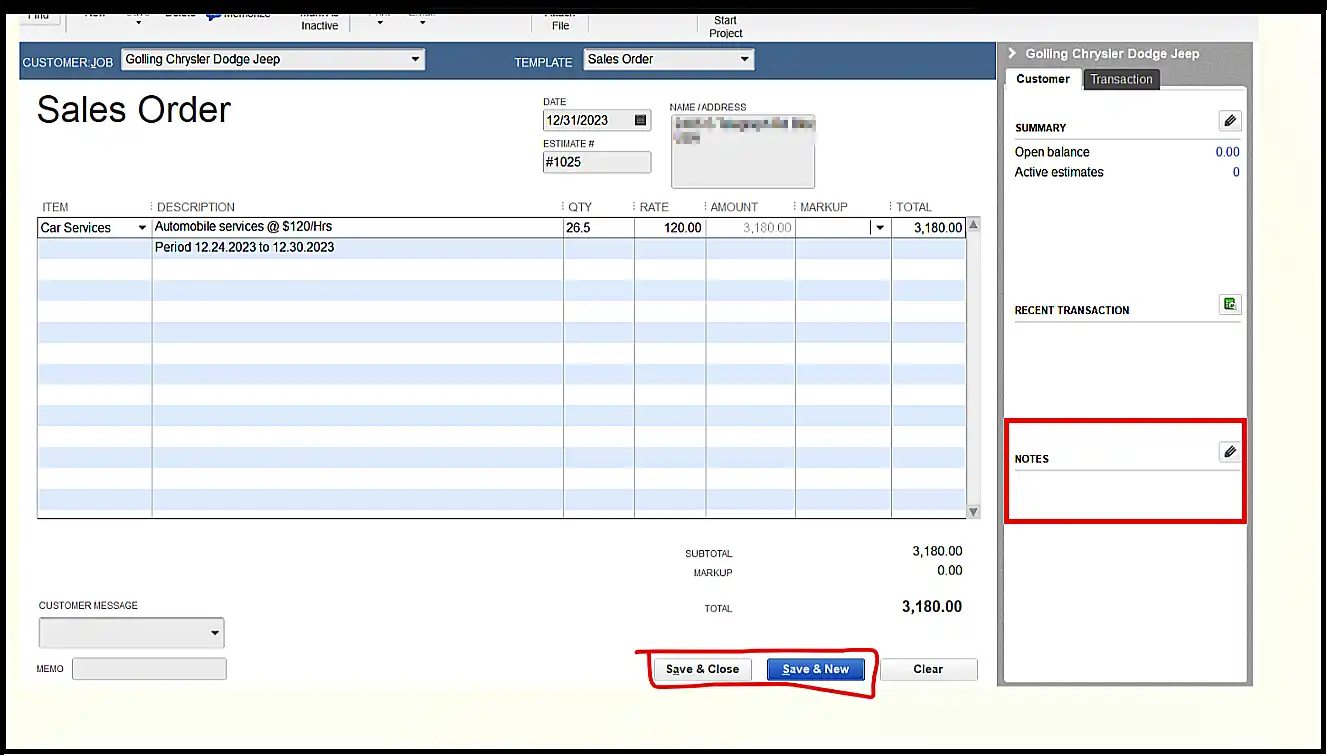Click the Active estimates value 0

pyautogui.click(x=1236, y=172)
